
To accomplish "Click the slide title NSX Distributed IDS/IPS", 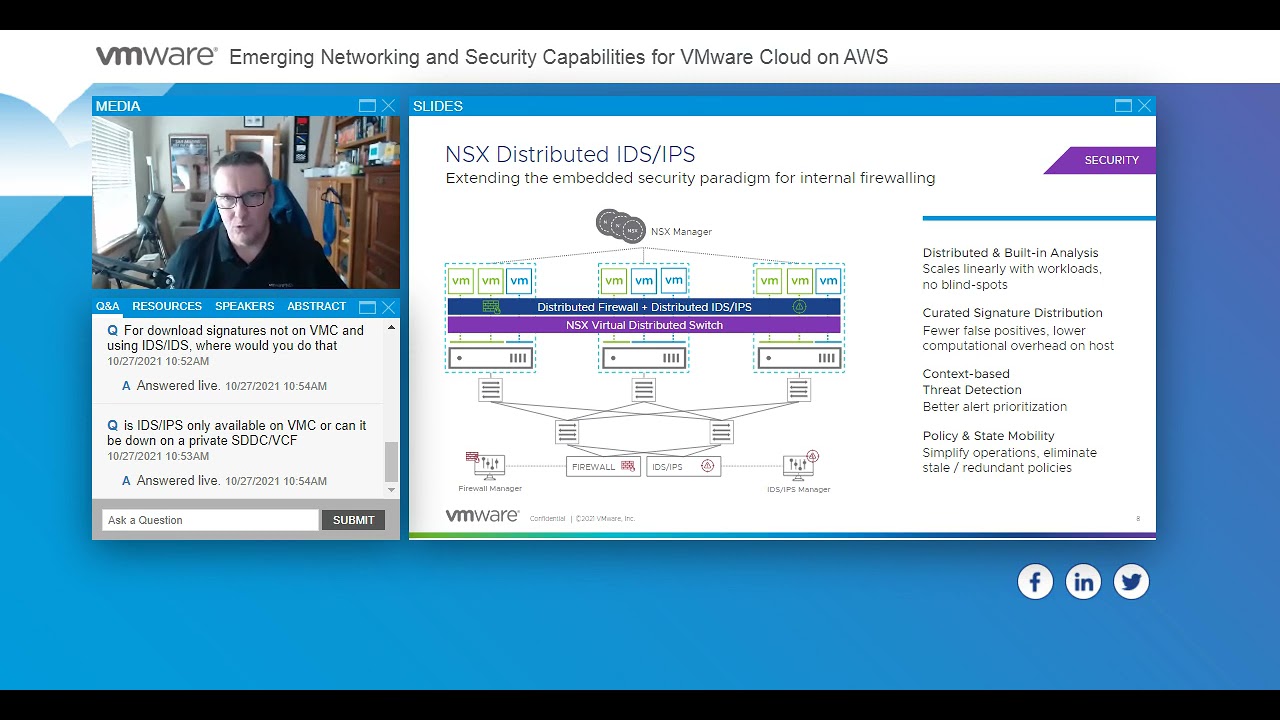I will pyautogui.click(x=570, y=154).
